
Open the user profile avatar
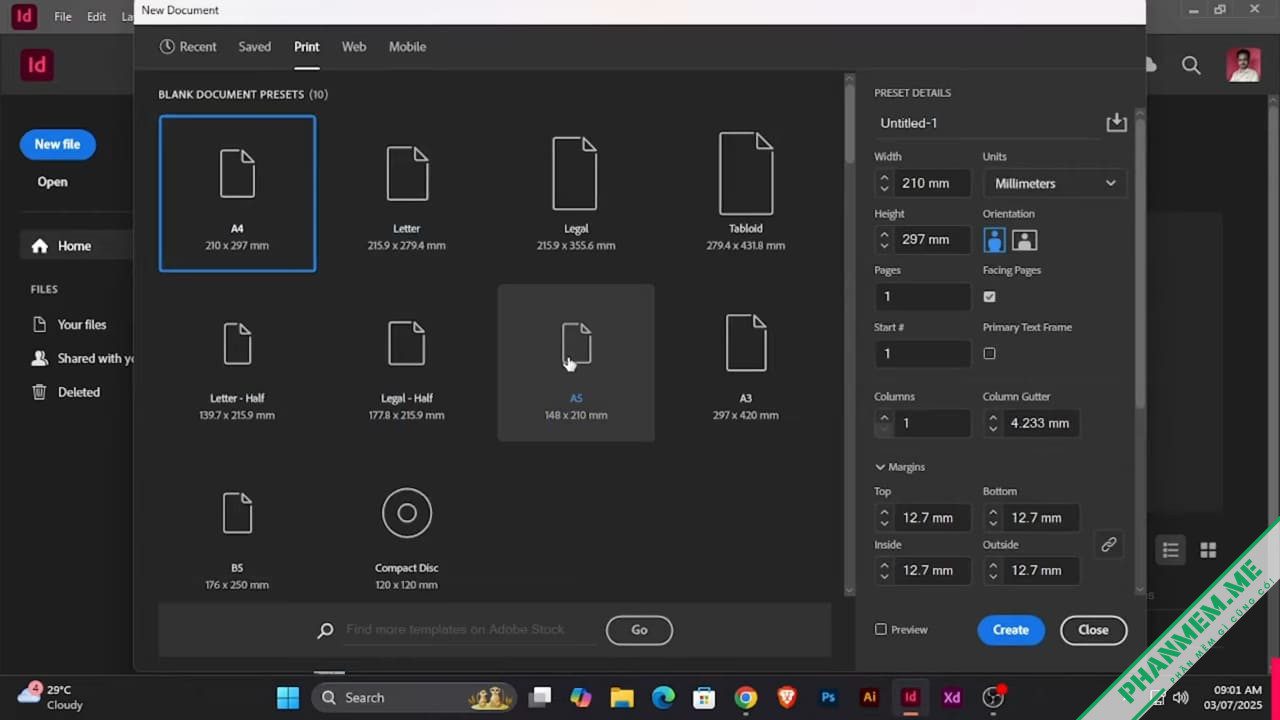click(x=1243, y=66)
